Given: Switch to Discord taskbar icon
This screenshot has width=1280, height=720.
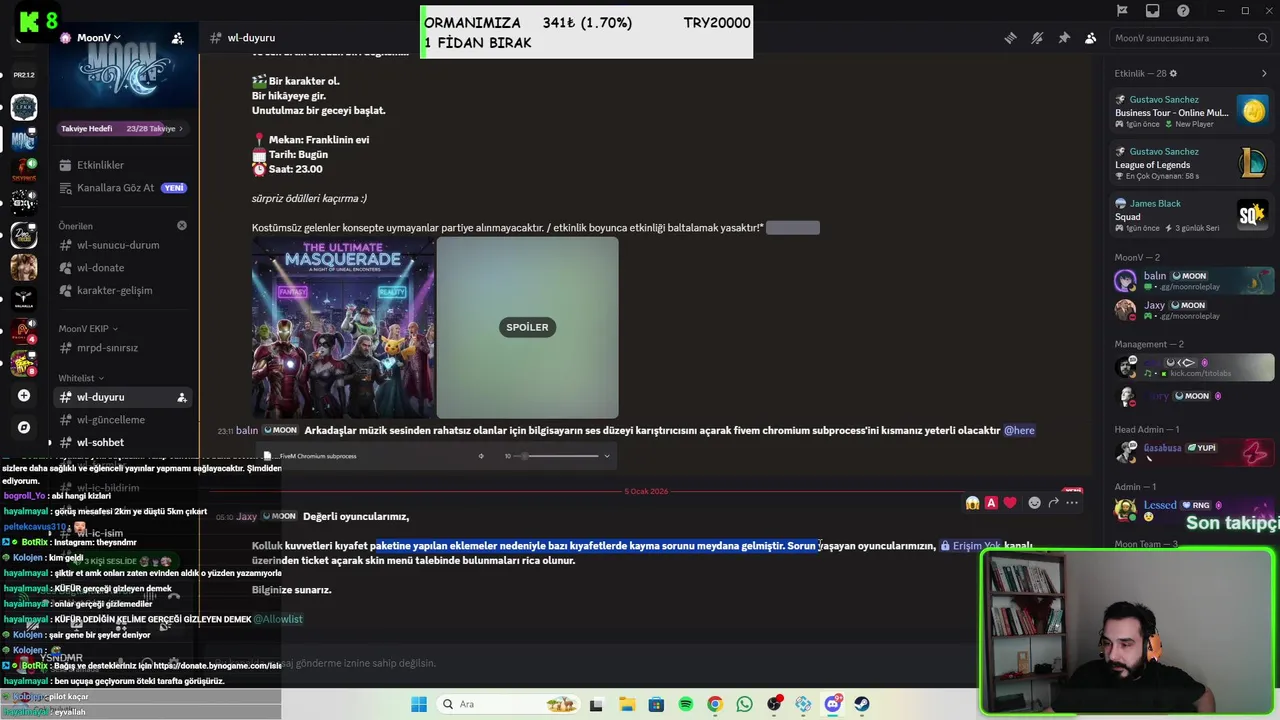Looking at the screenshot, I should coord(833,704).
